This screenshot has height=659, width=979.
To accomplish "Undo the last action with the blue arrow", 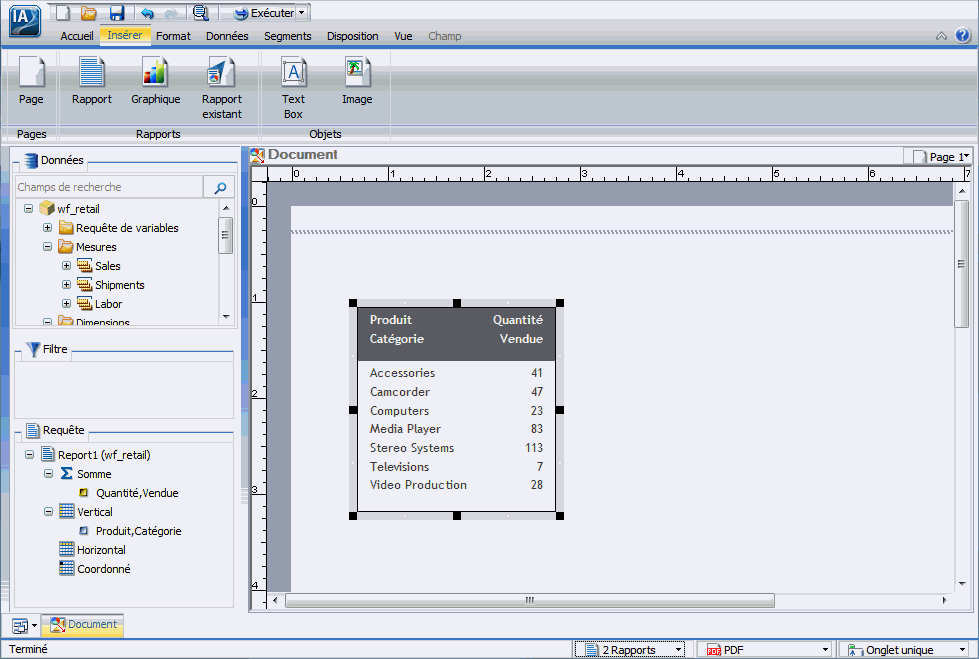I will [147, 13].
